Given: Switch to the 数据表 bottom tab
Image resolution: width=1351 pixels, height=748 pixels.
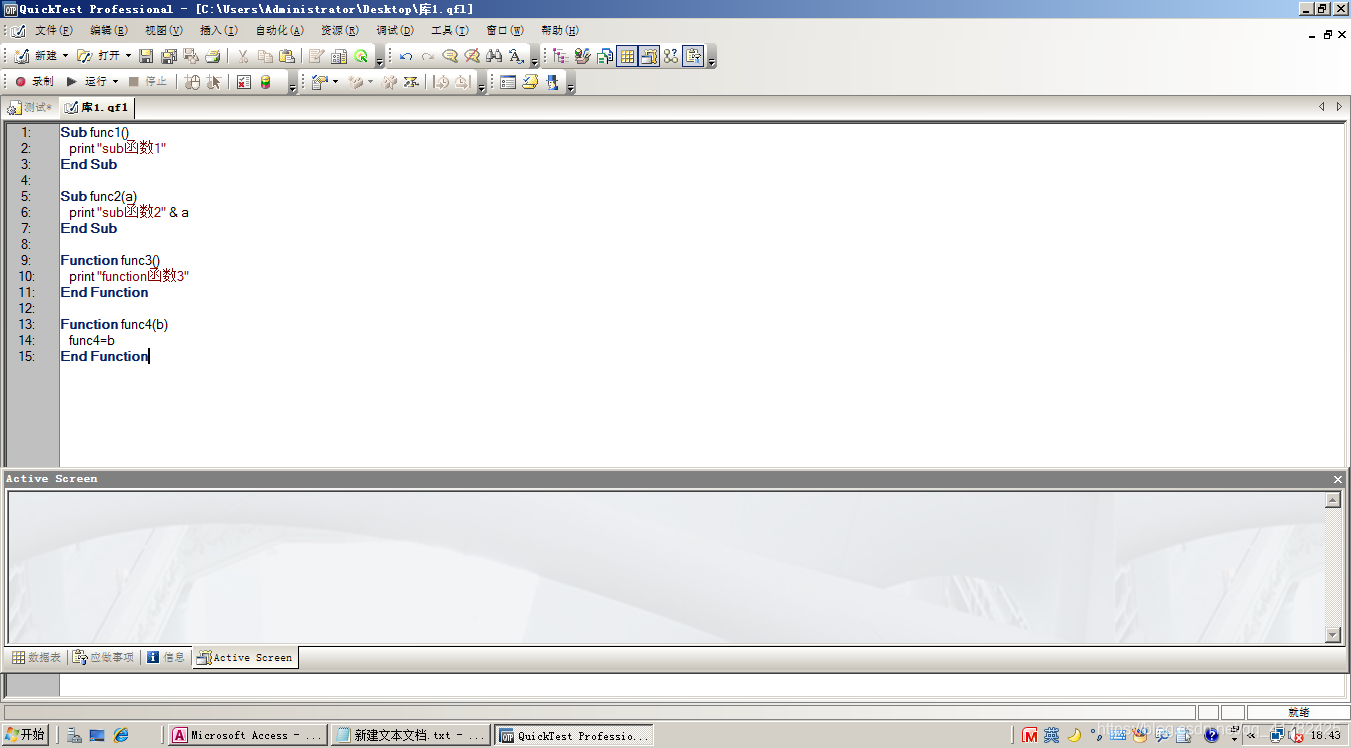Looking at the screenshot, I should pos(36,657).
